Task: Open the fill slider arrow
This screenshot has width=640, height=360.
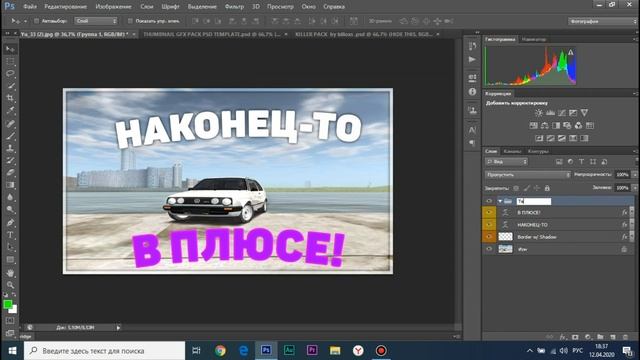Action: [x=635, y=188]
